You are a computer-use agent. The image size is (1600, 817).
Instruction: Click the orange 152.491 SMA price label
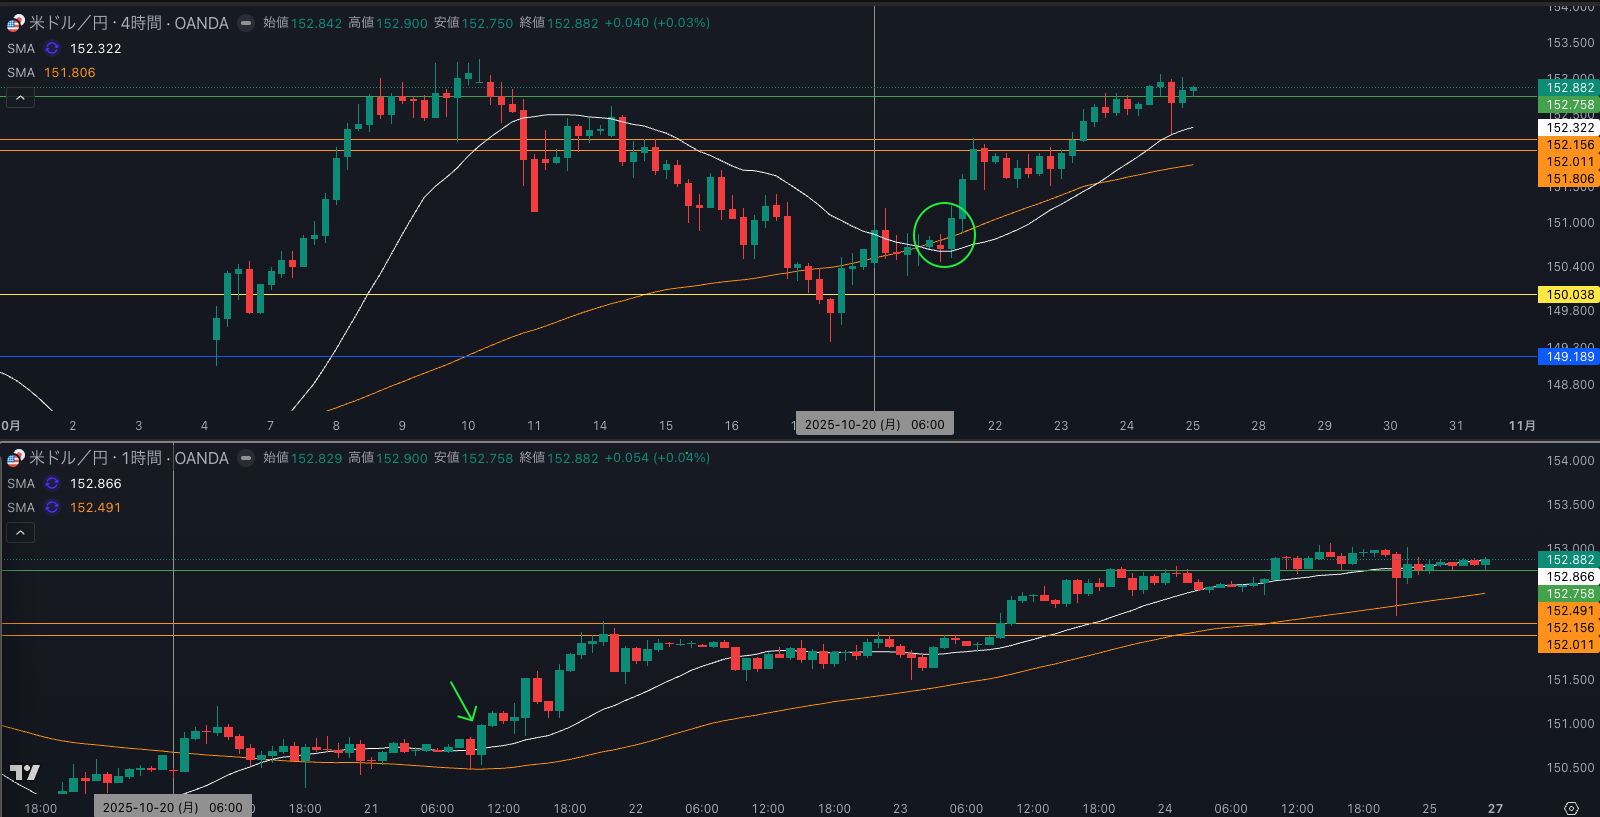point(1569,611)
